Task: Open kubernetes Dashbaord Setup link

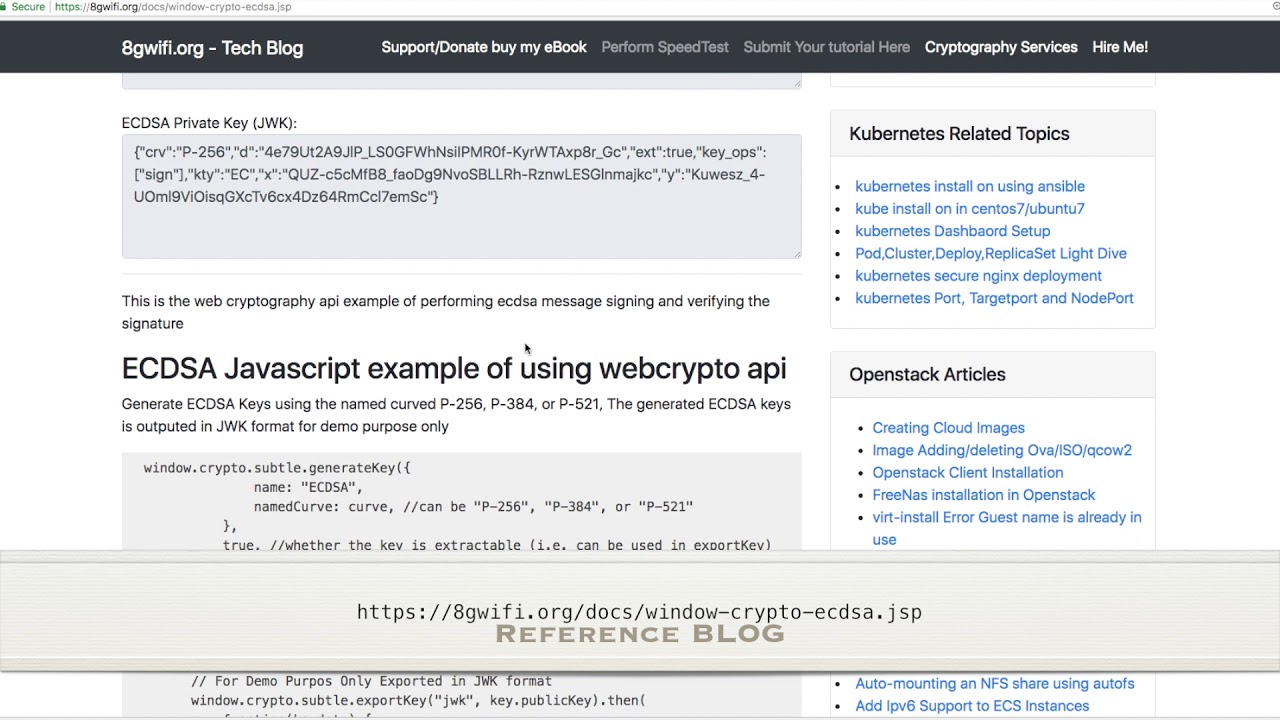Action: pos(952,231)
